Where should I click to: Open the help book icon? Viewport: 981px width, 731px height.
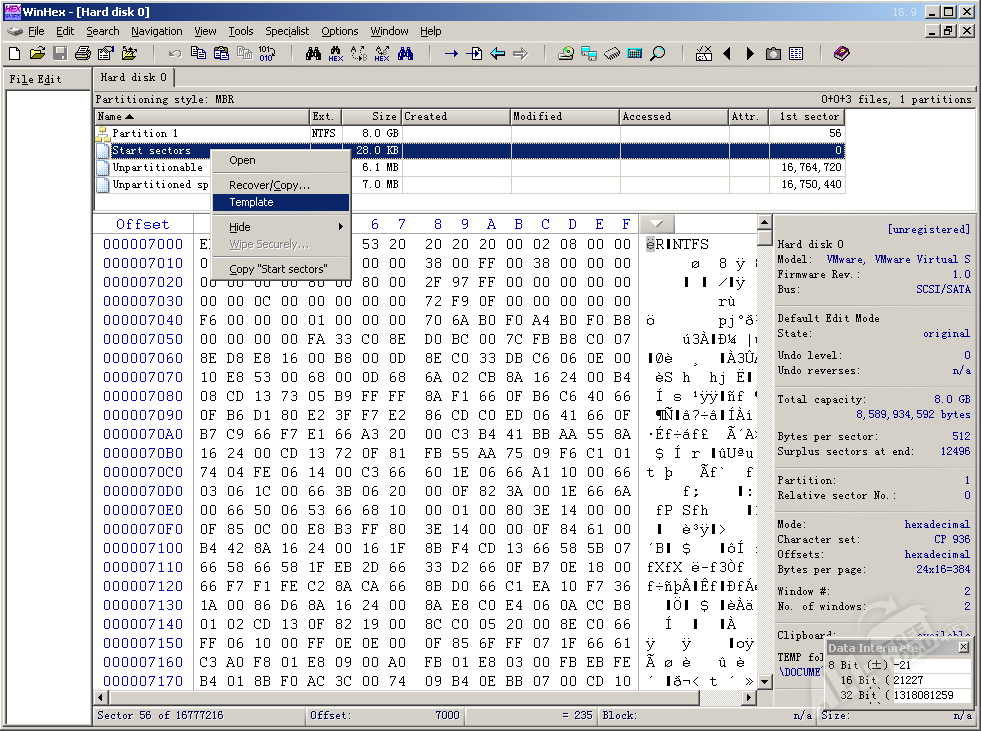point(841,53)
